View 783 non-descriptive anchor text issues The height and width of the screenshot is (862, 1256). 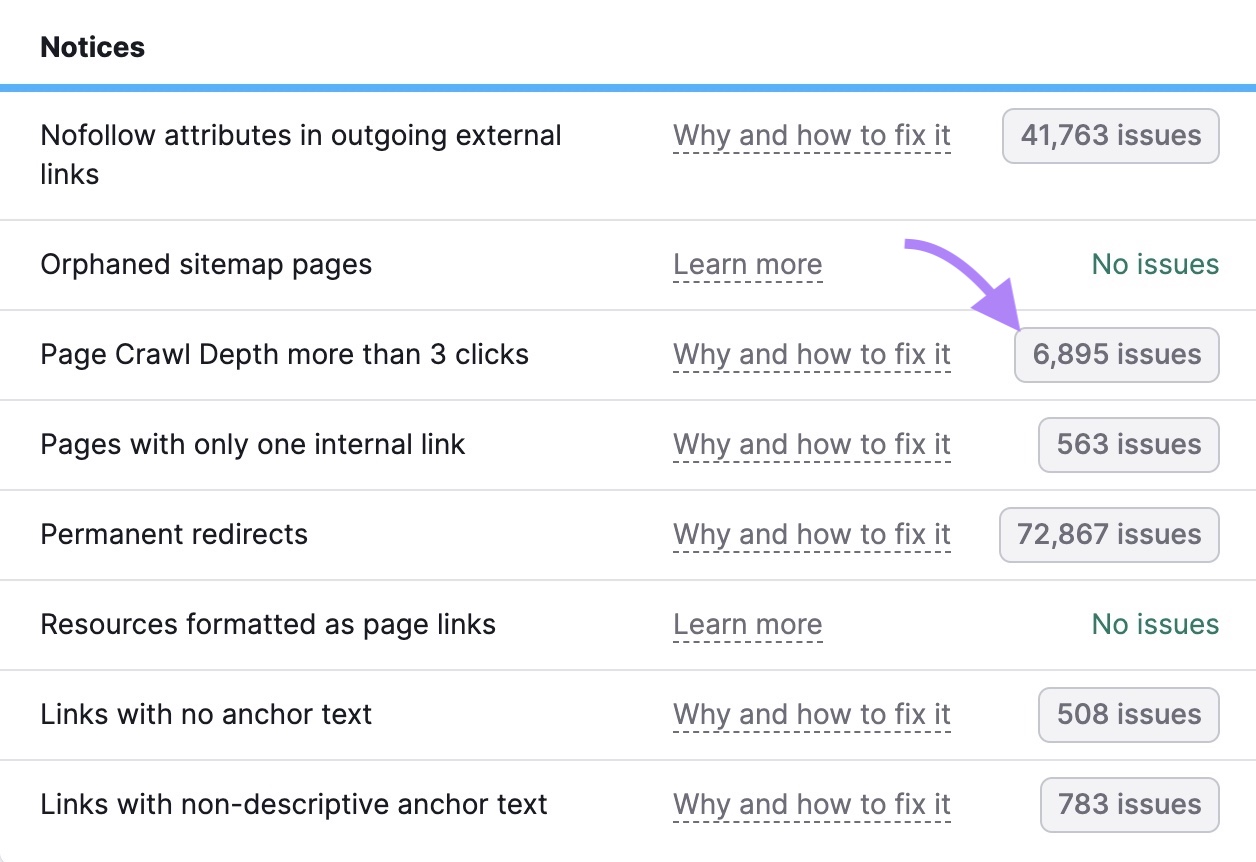[1129, 804]
